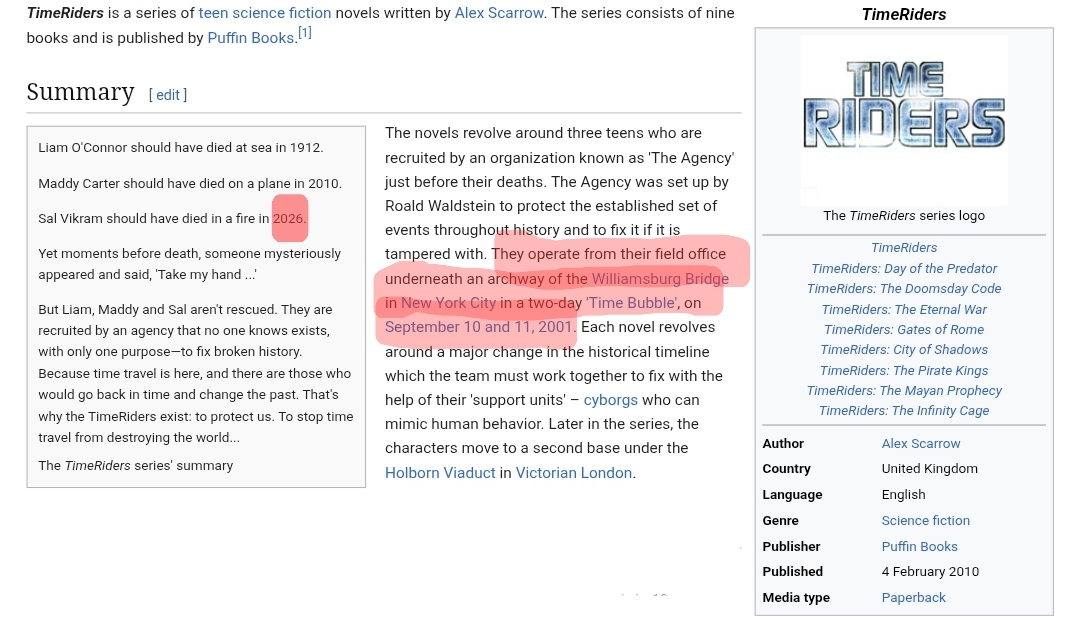Open the Holborn Viaduct link

coord(440,473)
